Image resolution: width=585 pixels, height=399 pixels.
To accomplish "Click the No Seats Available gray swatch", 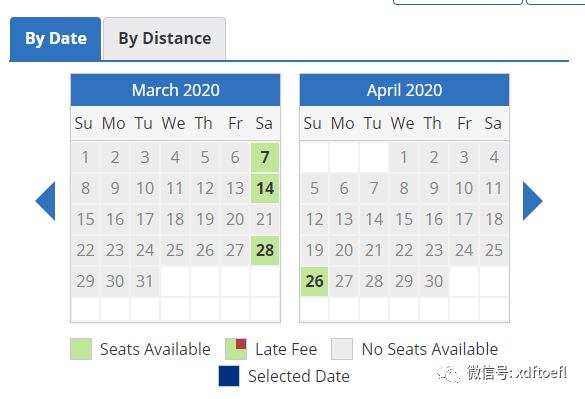I will click(342, 349).
